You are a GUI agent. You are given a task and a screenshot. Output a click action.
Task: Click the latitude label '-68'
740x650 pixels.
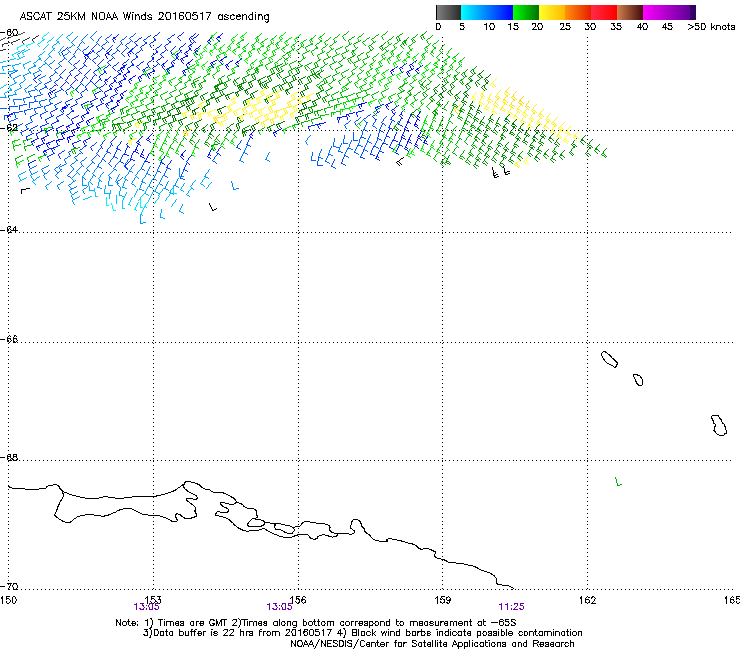[10, 457]
